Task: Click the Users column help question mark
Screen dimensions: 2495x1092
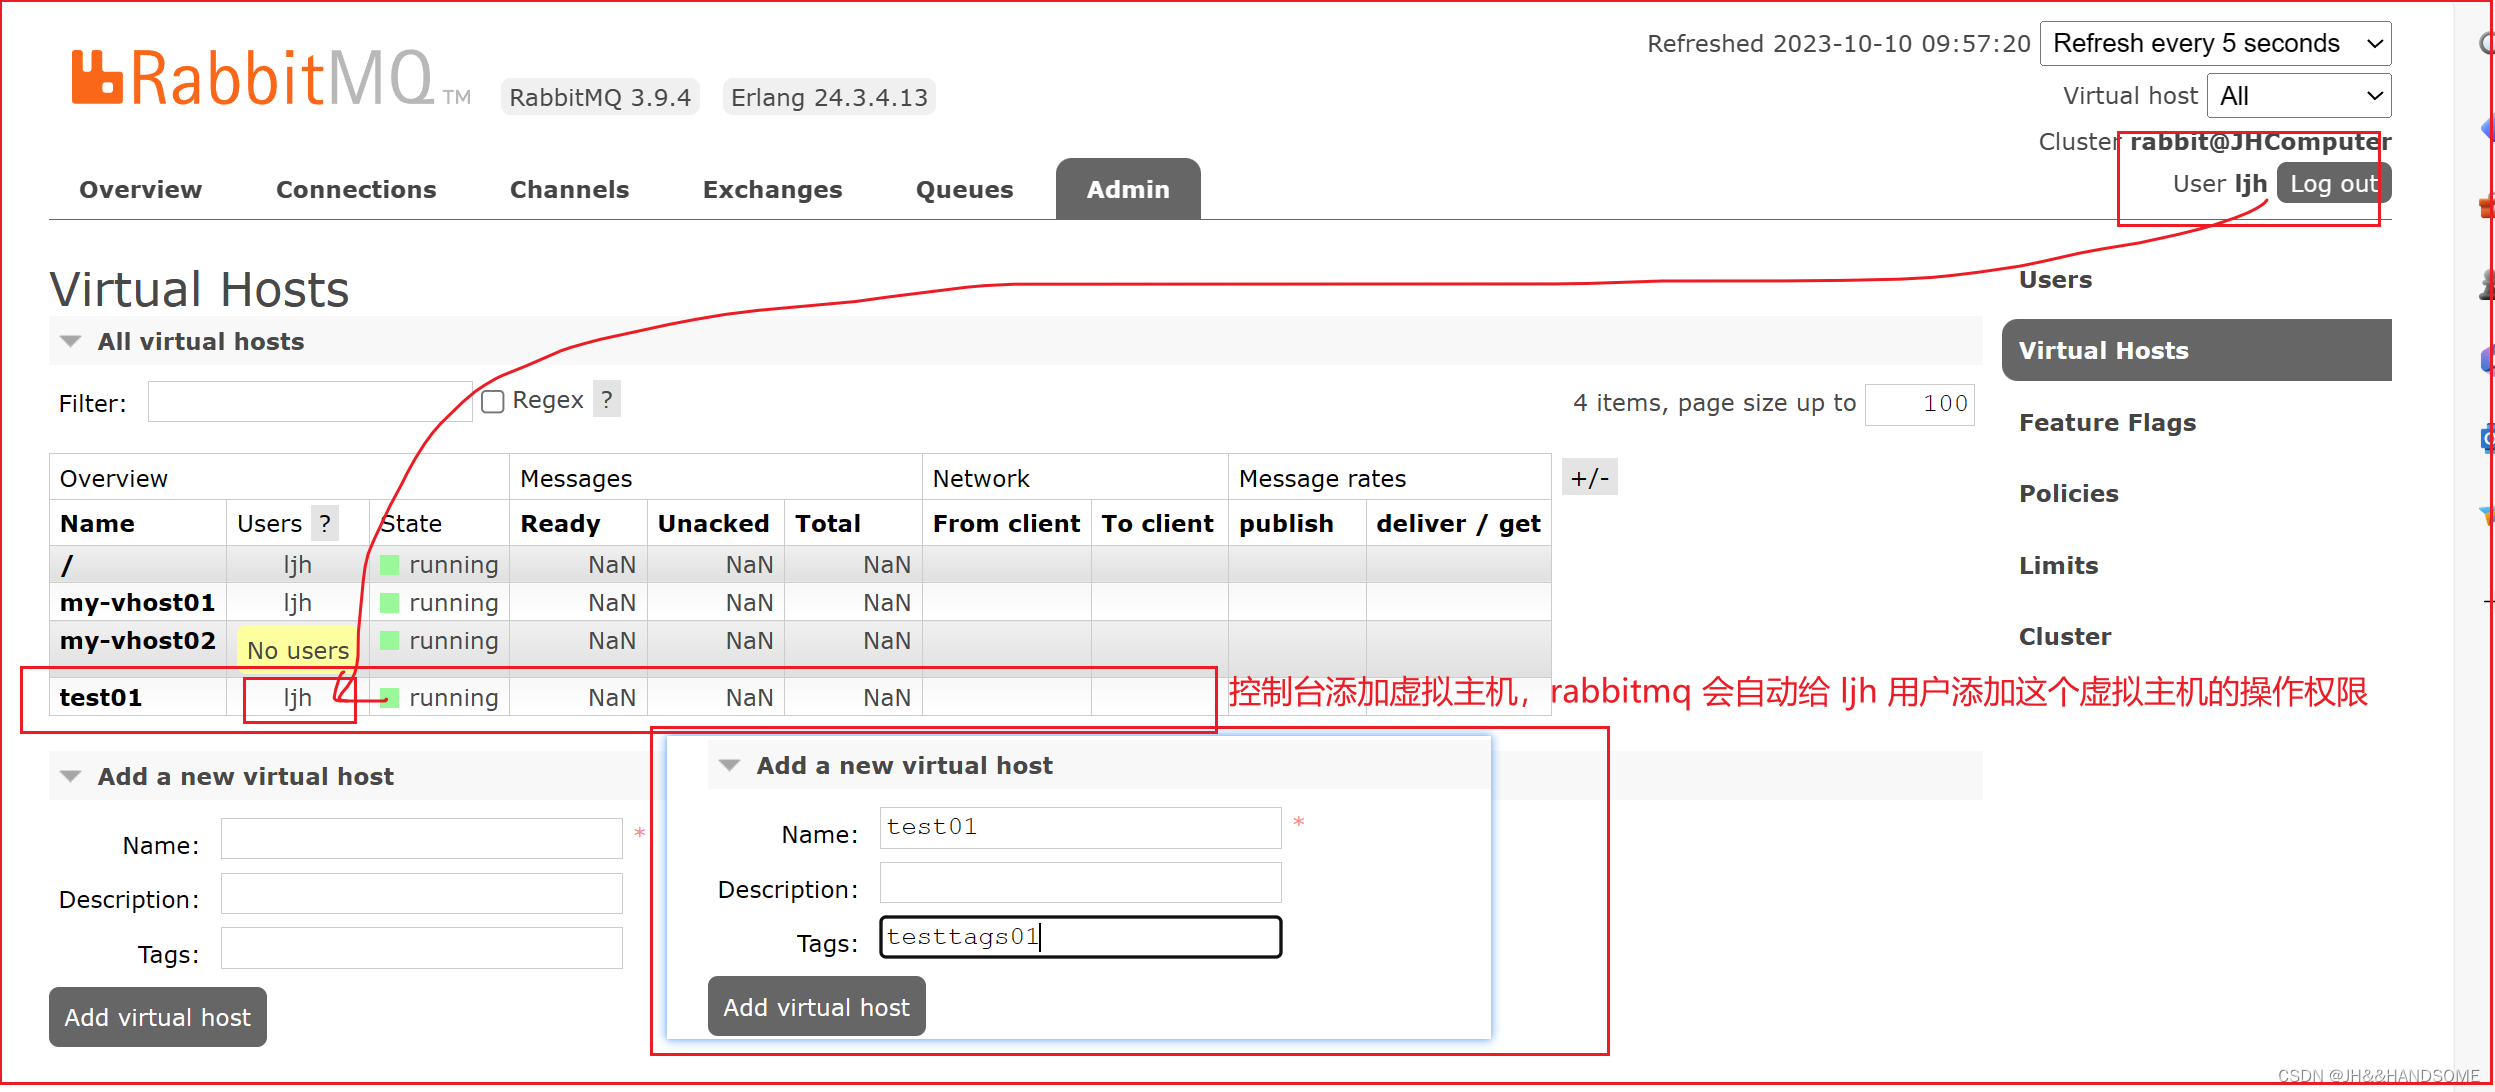Action: (325, 523)
